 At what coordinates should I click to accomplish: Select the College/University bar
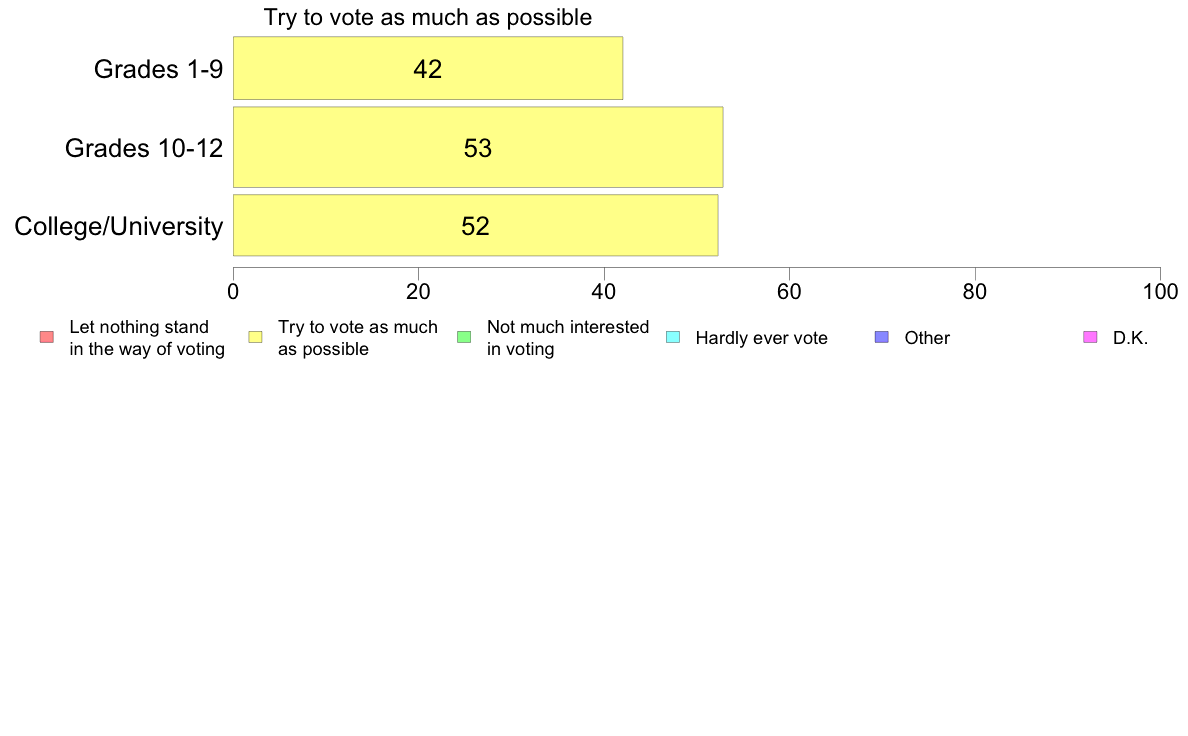coord(476,225)
